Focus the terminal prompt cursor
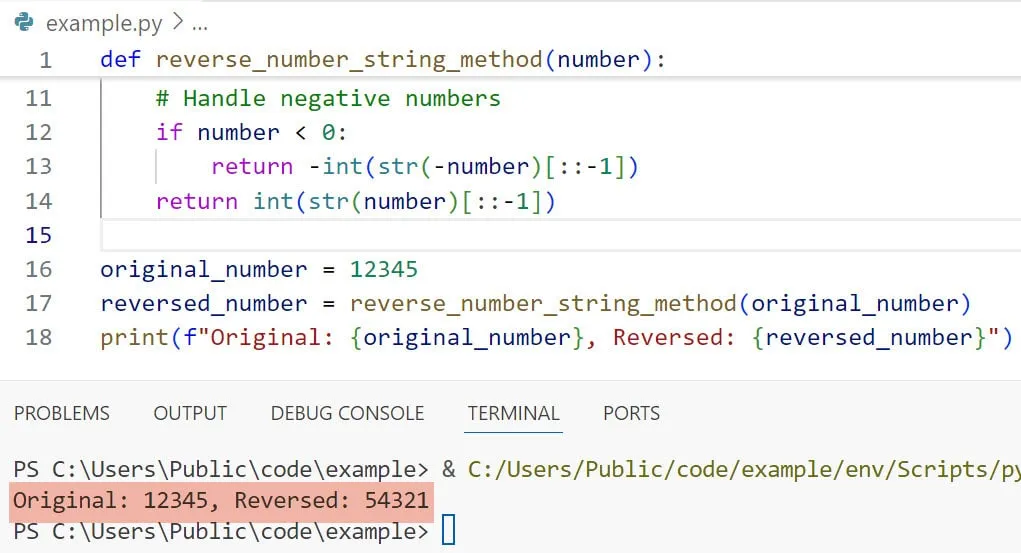This screenshot has width=1021, height=553. click(448, 530)
